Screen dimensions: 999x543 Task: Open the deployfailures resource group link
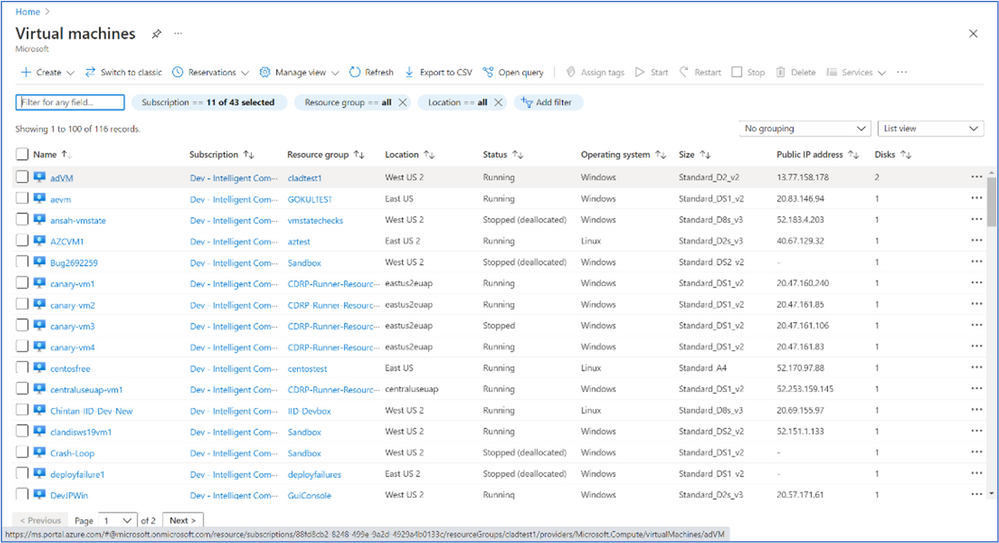314,474
